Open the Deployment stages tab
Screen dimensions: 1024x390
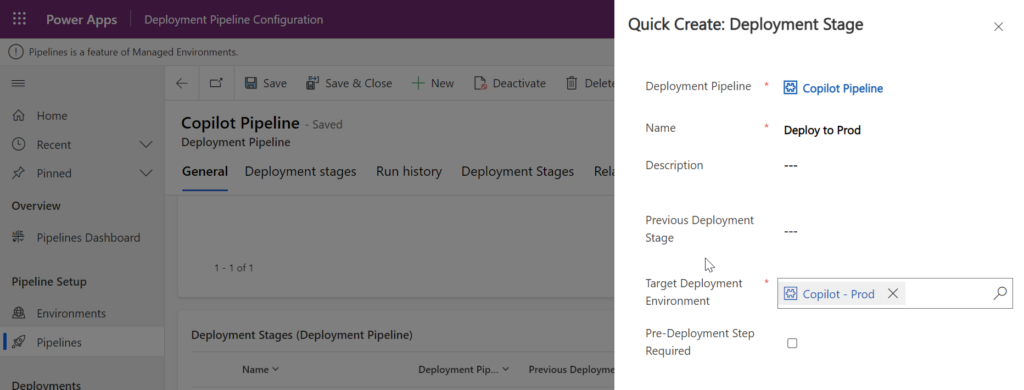point(300,171)
